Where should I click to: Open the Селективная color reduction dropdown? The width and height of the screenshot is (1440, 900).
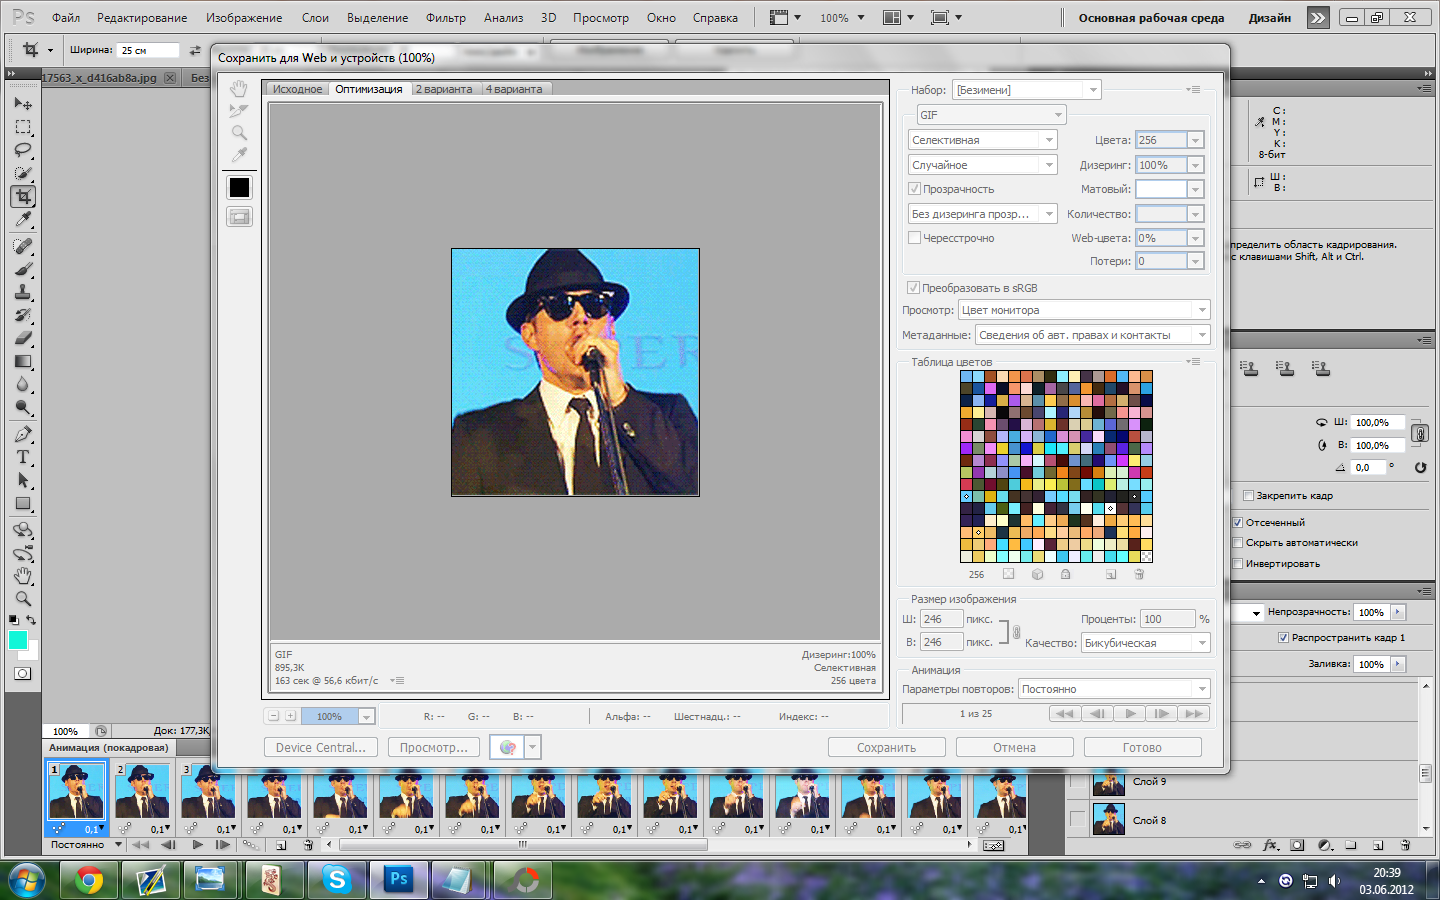coord(982,140)
